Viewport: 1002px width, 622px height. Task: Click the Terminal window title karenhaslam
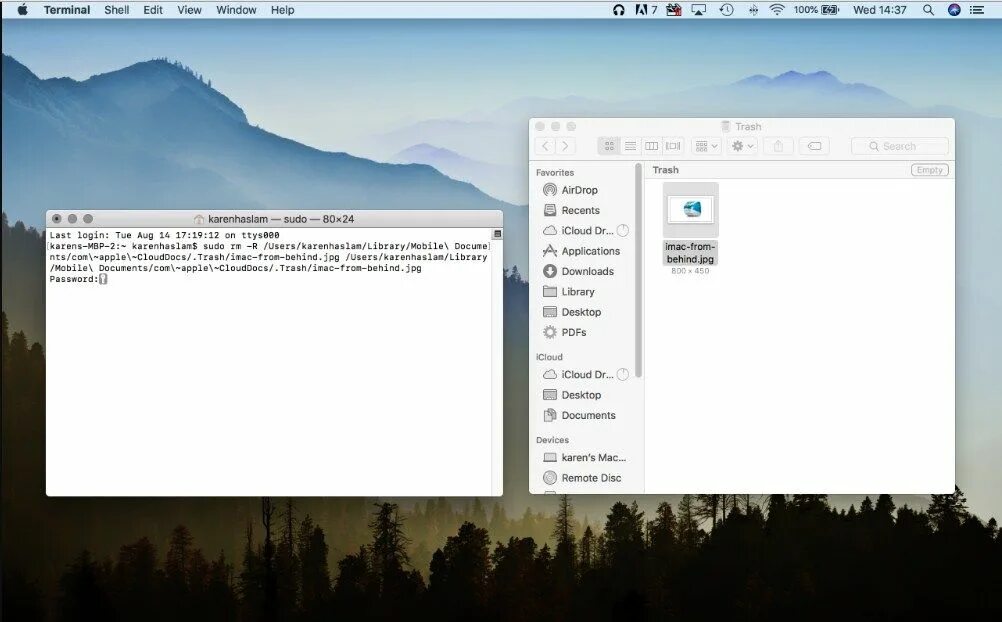pos(281,219)
